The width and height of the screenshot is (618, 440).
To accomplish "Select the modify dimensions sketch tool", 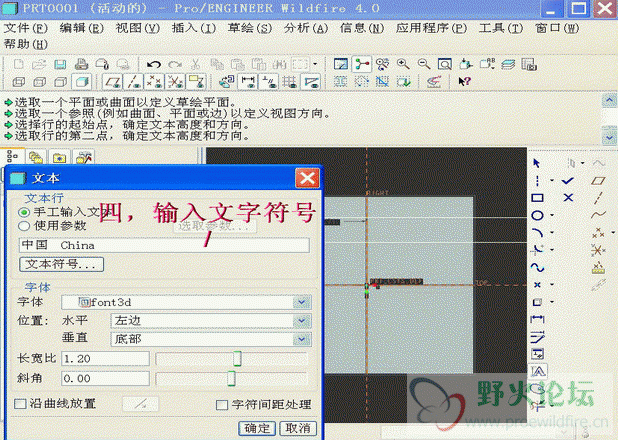I will [x=537, y=337].
